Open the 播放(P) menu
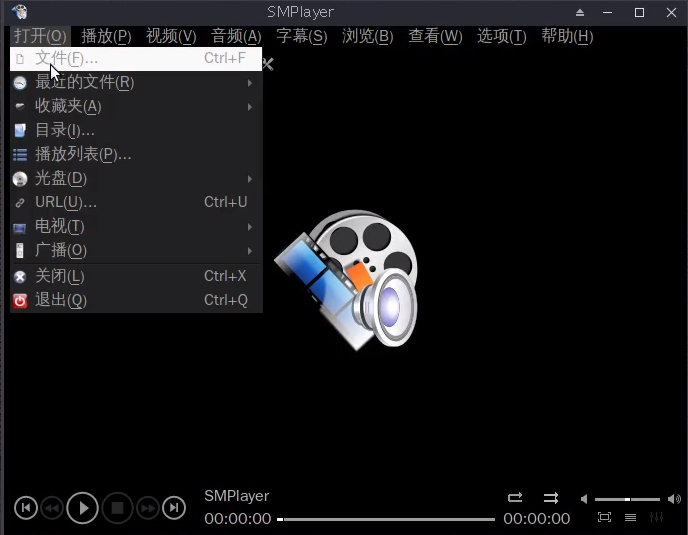 click(x=106, y=36)
